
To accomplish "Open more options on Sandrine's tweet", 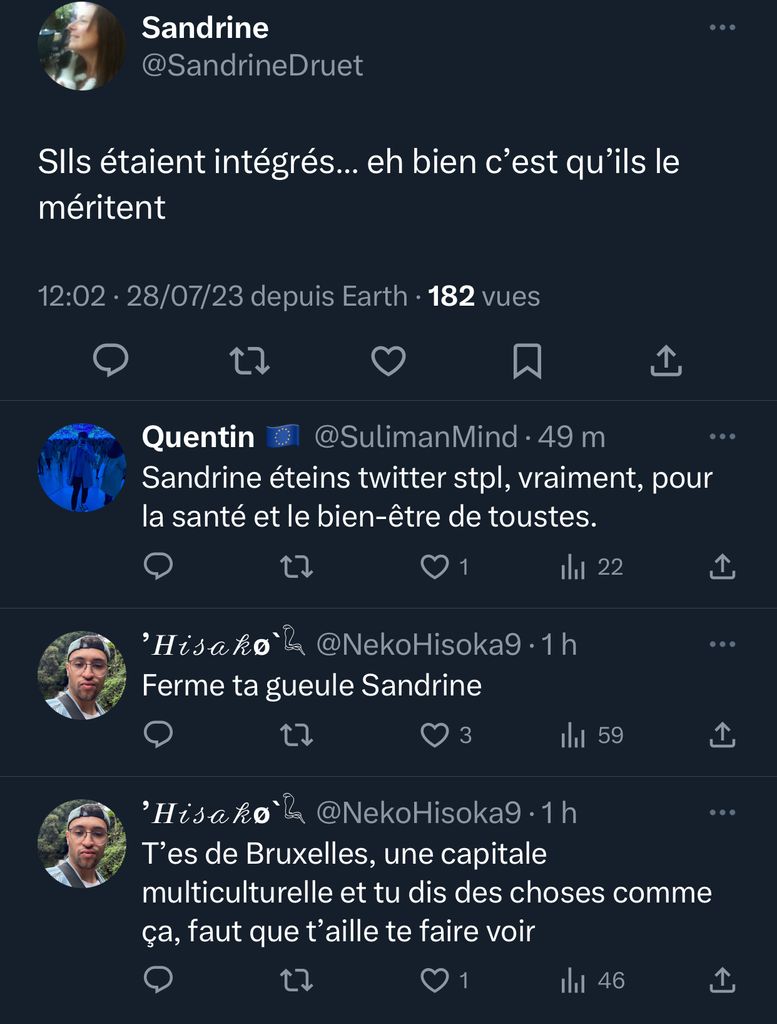I will point(722,28).
